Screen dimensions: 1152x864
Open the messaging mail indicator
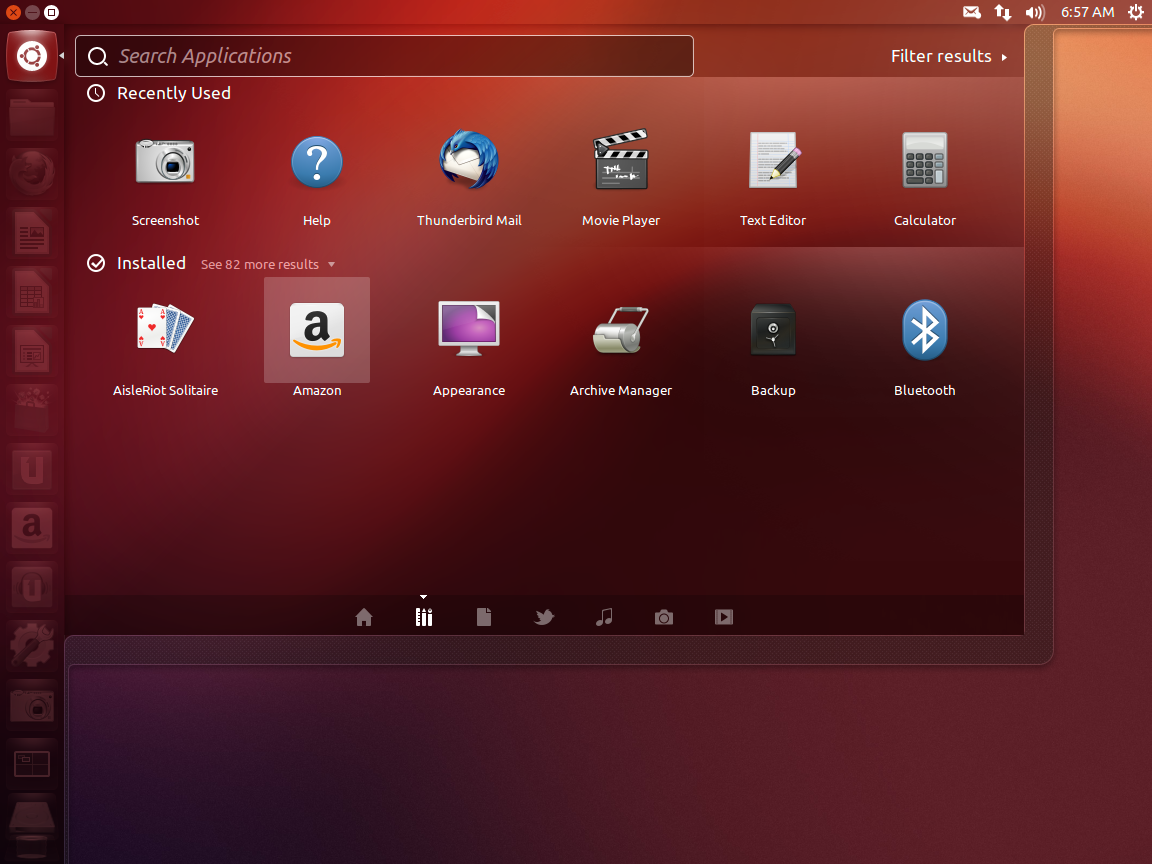point(971,12)
